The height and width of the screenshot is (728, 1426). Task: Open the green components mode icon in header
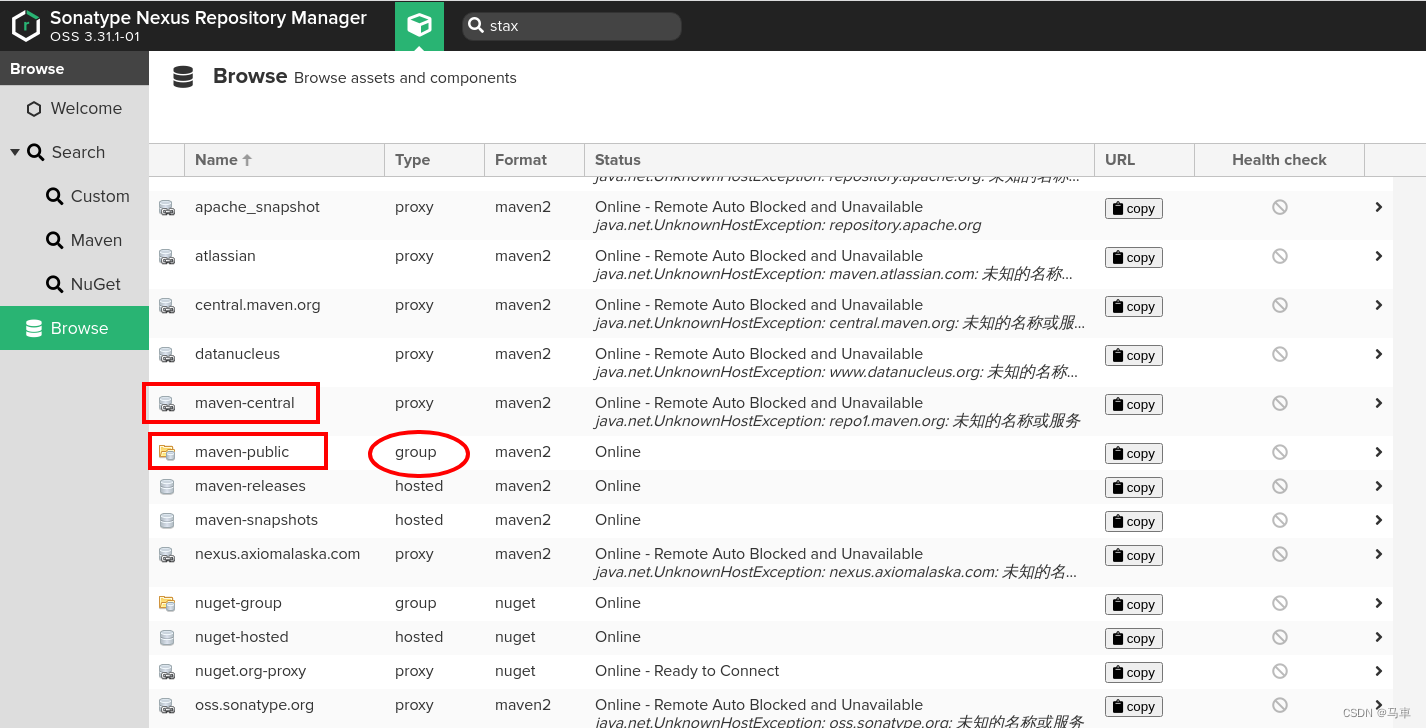point(419,25)
